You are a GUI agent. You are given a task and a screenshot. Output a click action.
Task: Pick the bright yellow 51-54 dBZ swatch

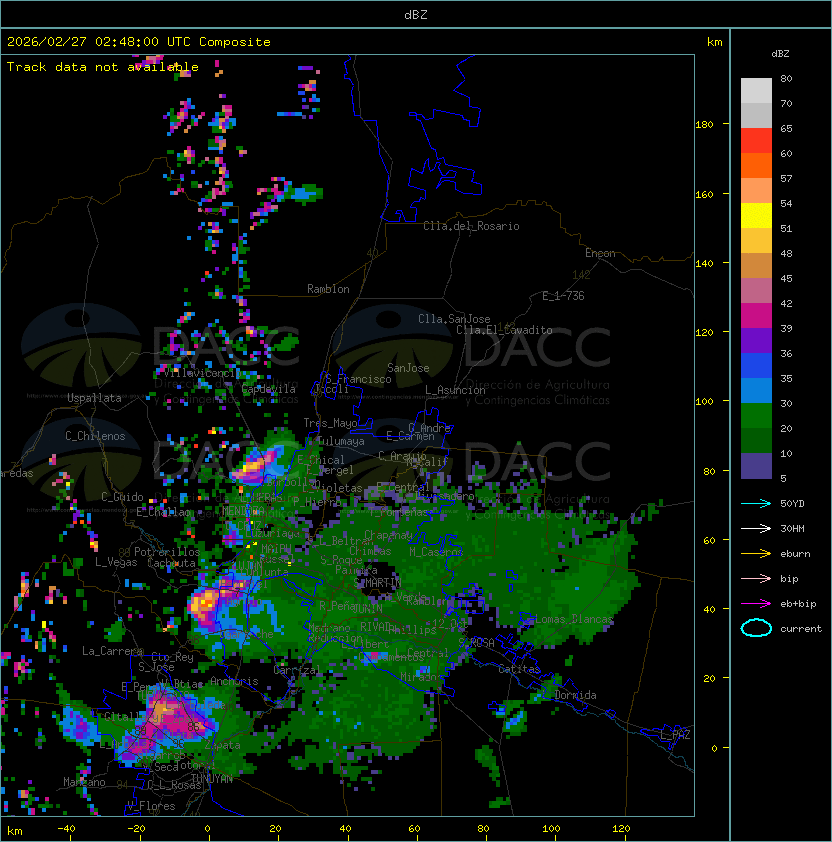756,216
